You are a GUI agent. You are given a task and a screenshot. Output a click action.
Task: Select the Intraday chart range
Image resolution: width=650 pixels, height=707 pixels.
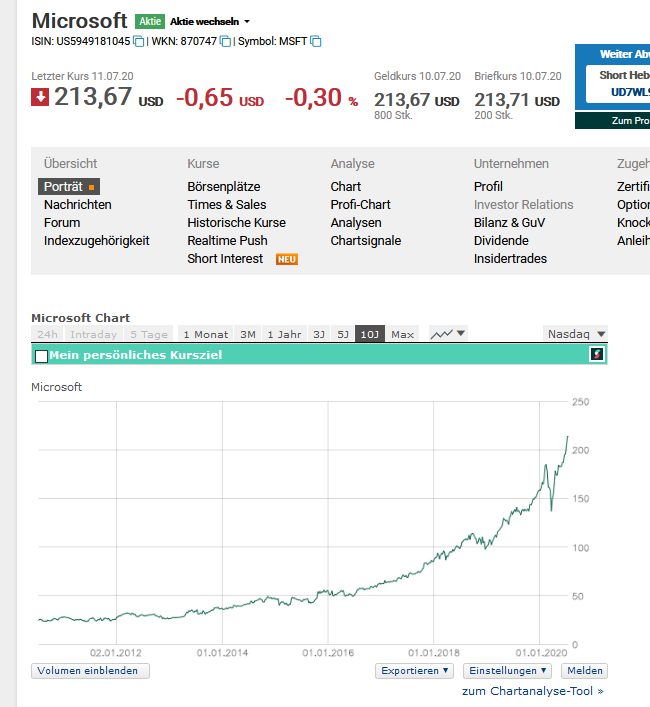tap(93, 334)
